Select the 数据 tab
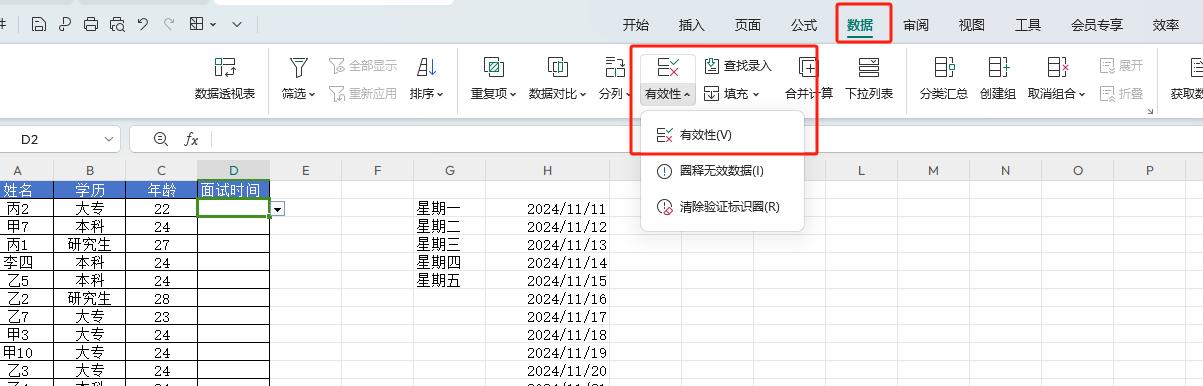Image resolution: width=1203 pixels, height=386 pixels. pyautogui.click(x=860, y=26)
